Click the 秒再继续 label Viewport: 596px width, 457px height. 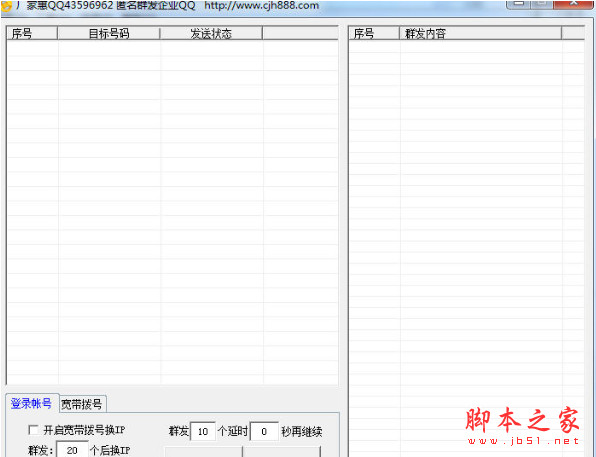click(302, 432)
